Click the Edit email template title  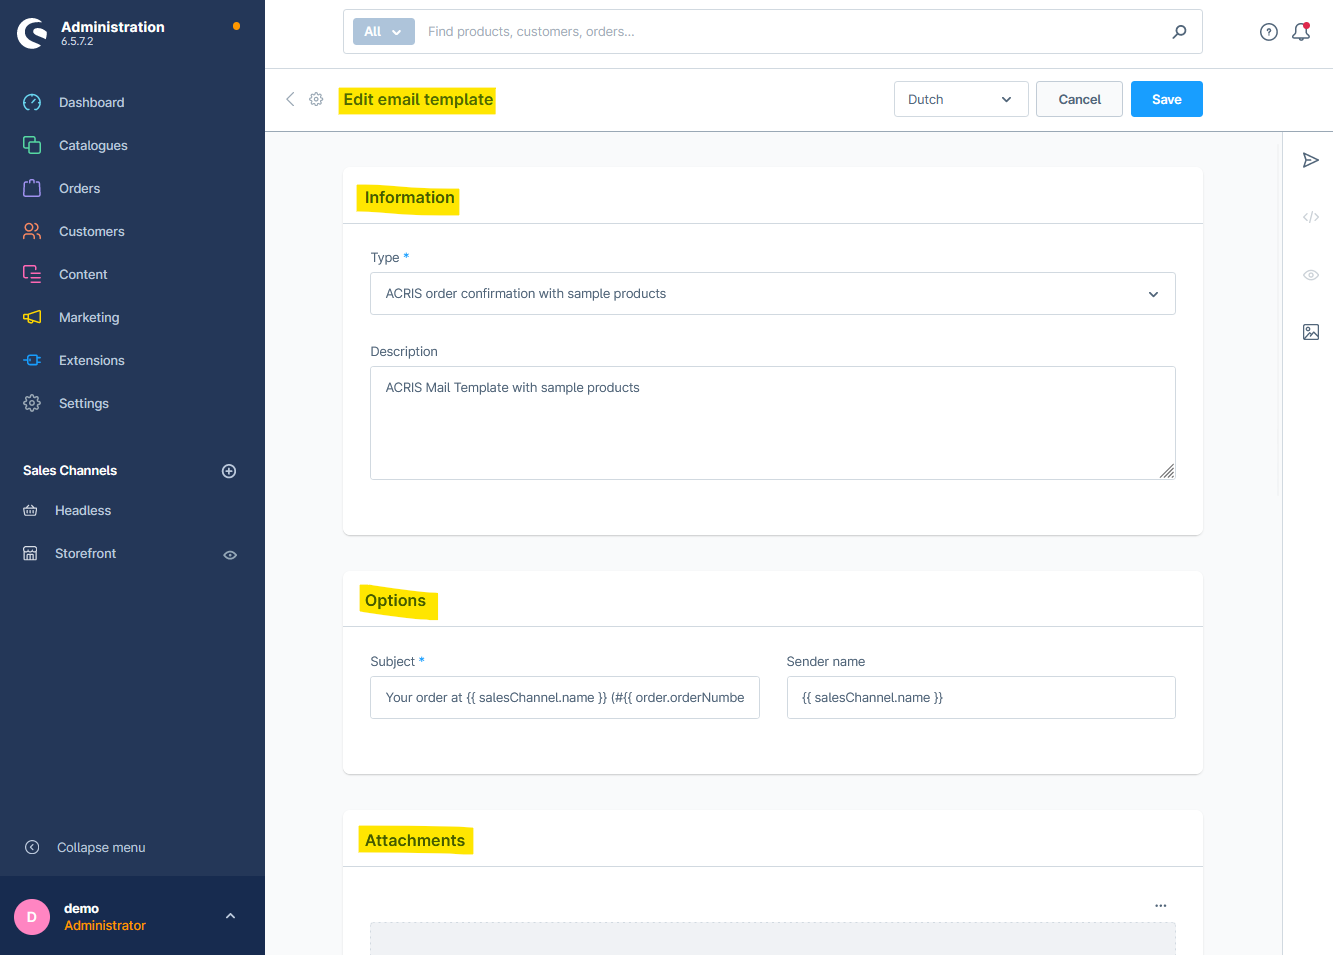point(418,99)
